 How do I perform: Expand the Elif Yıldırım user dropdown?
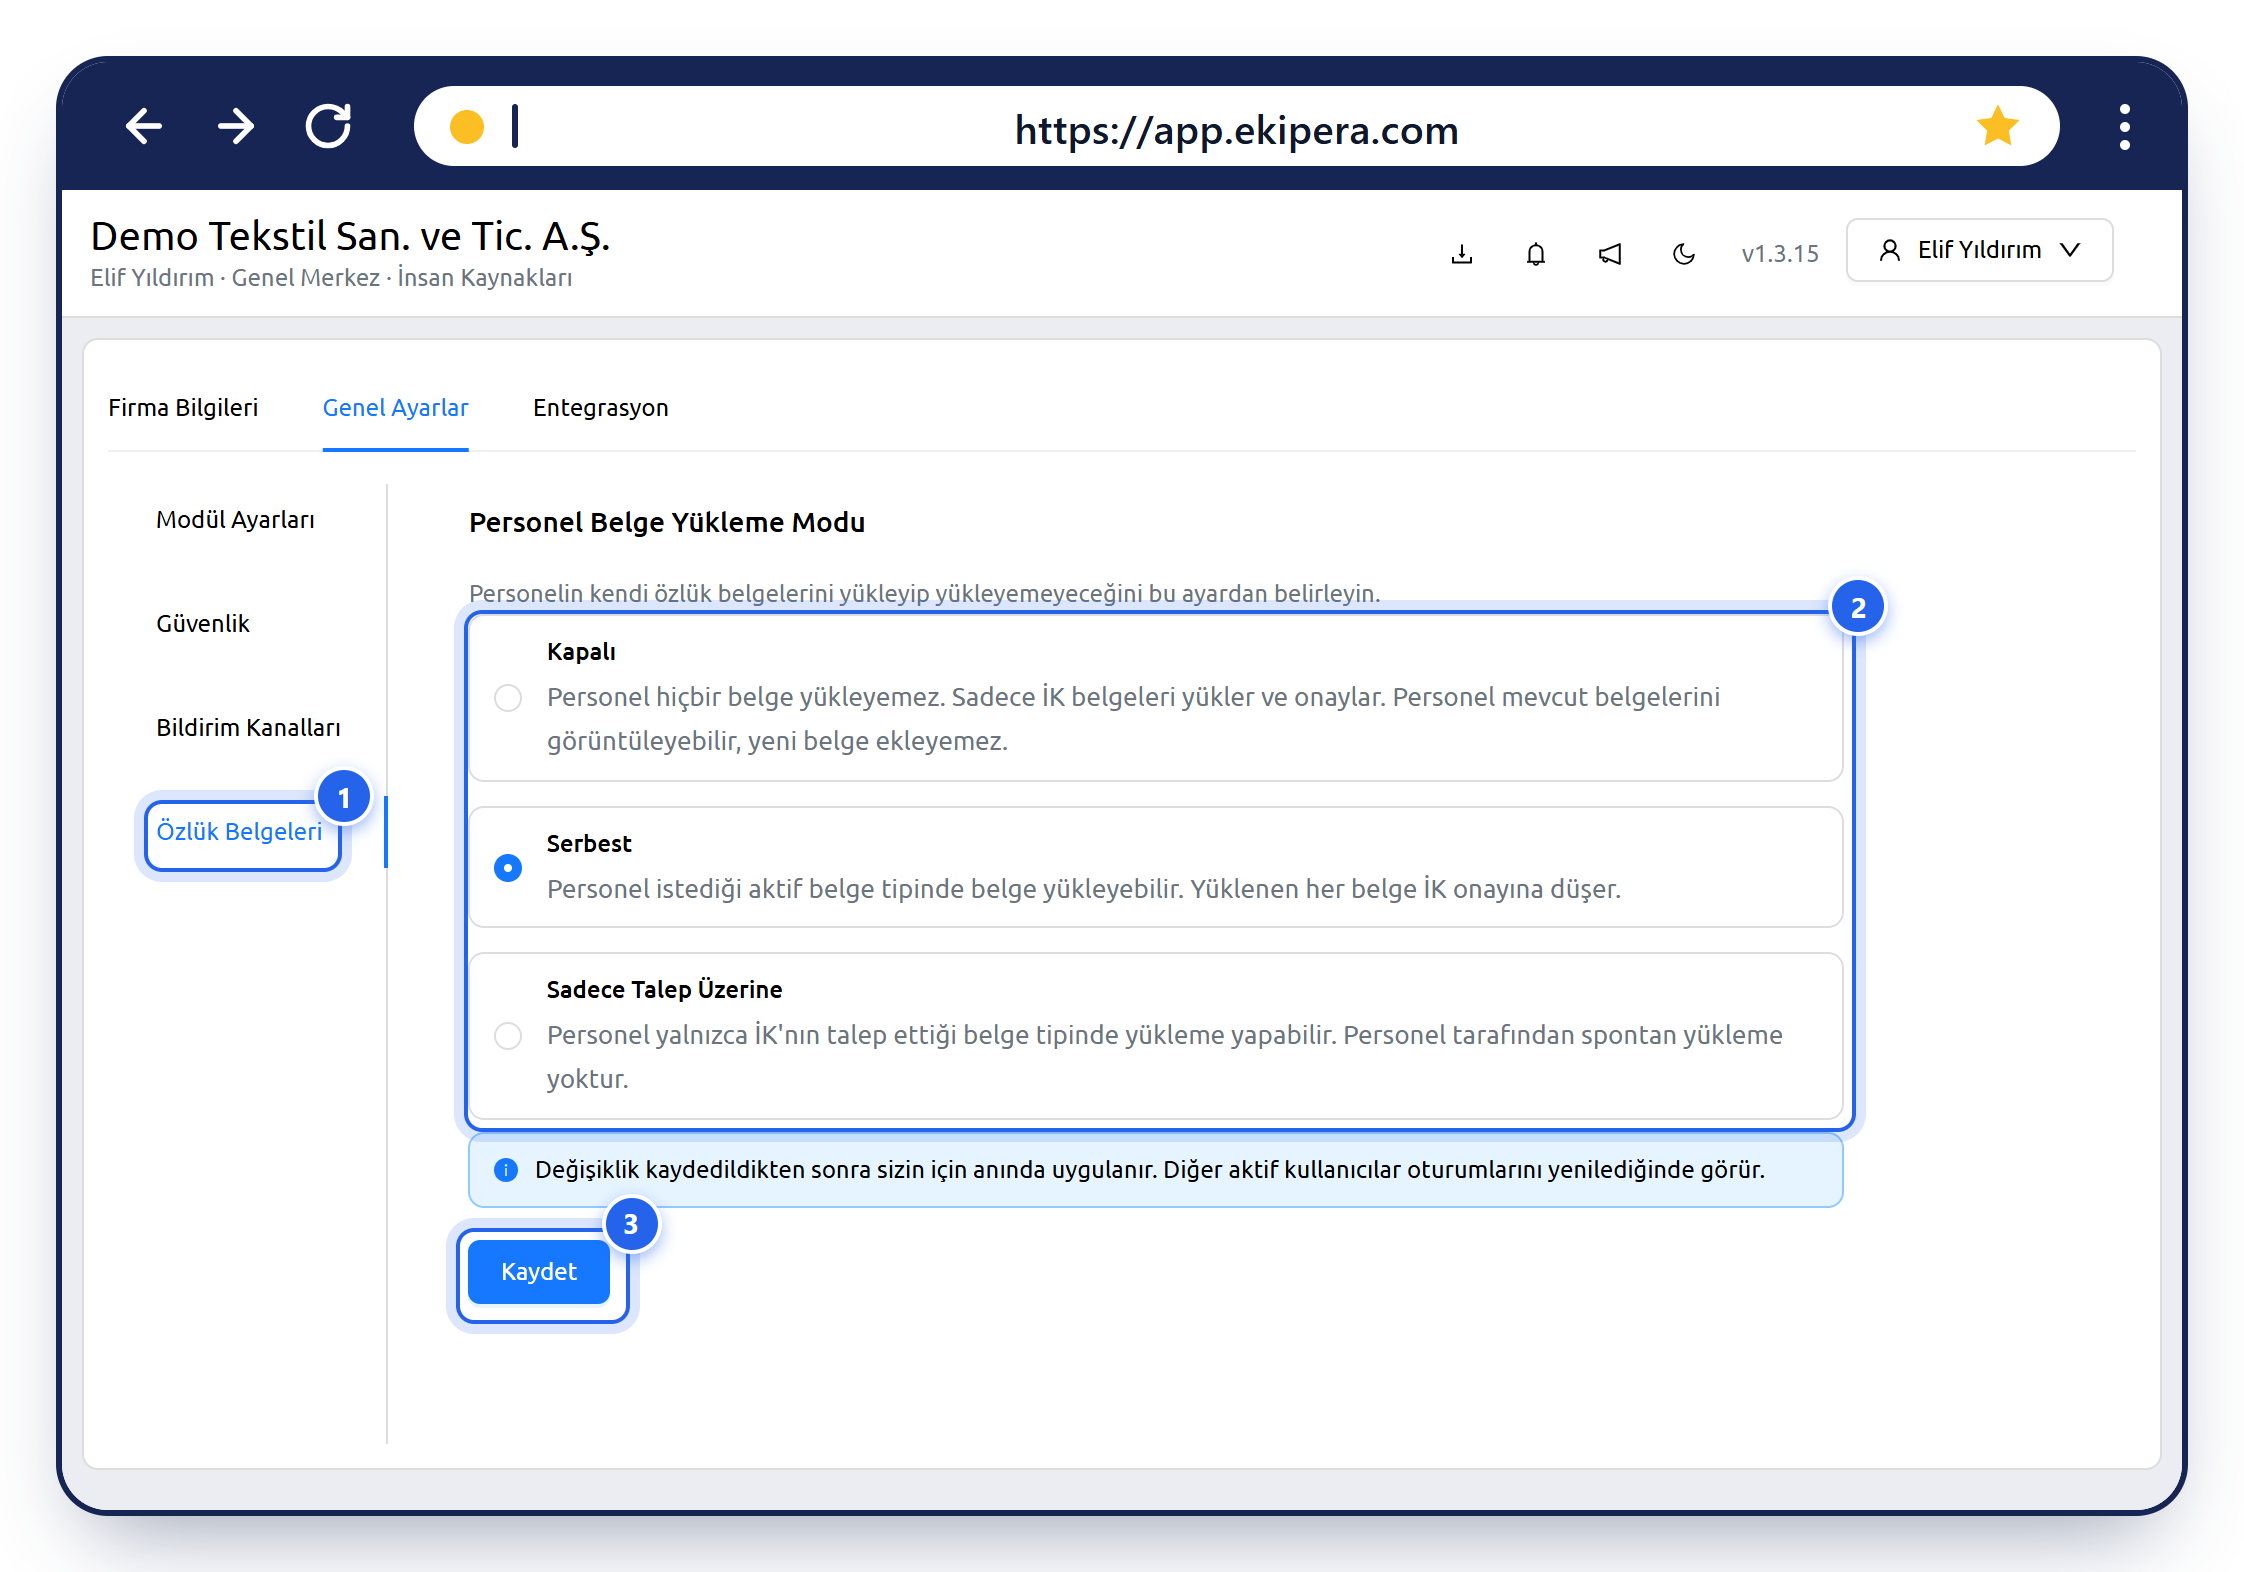[x=1979, y=250]
